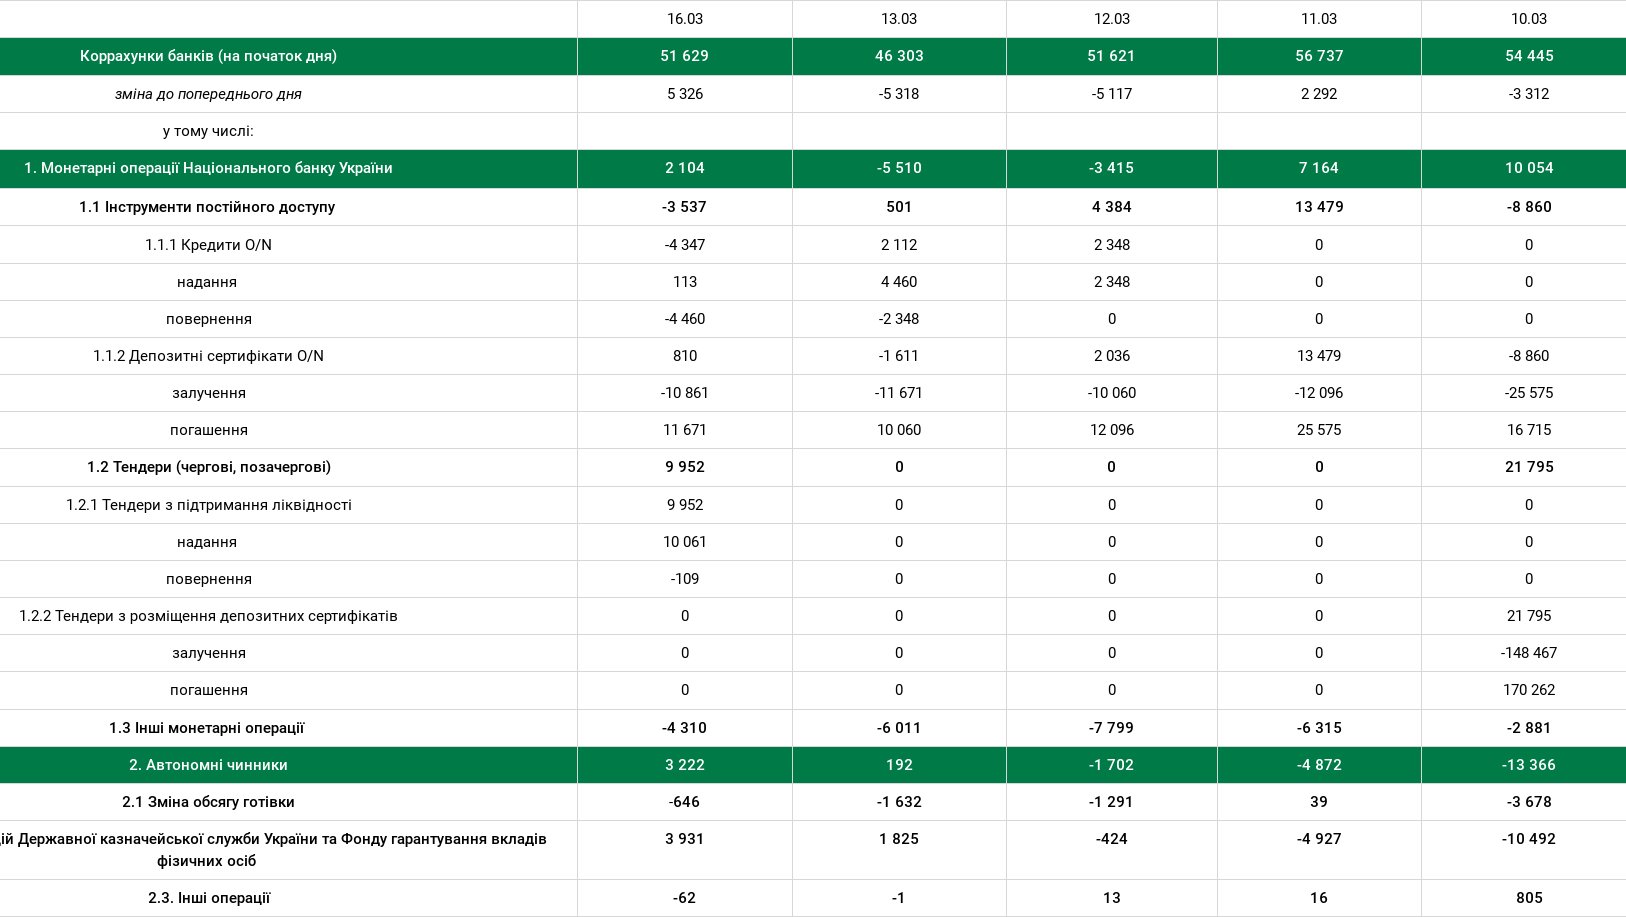The width and height of the screenshot is (1626, 917).
Task: Click '1. Монетарні операції Національного банку України'
Action: (208, 168)
